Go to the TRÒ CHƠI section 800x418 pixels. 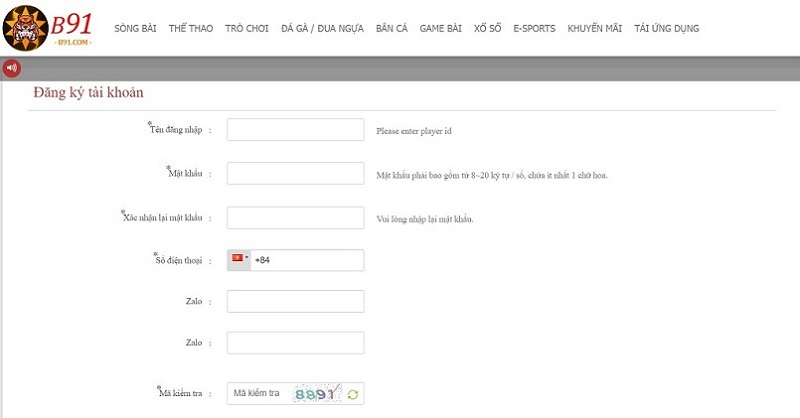click(x=246, y=29)
